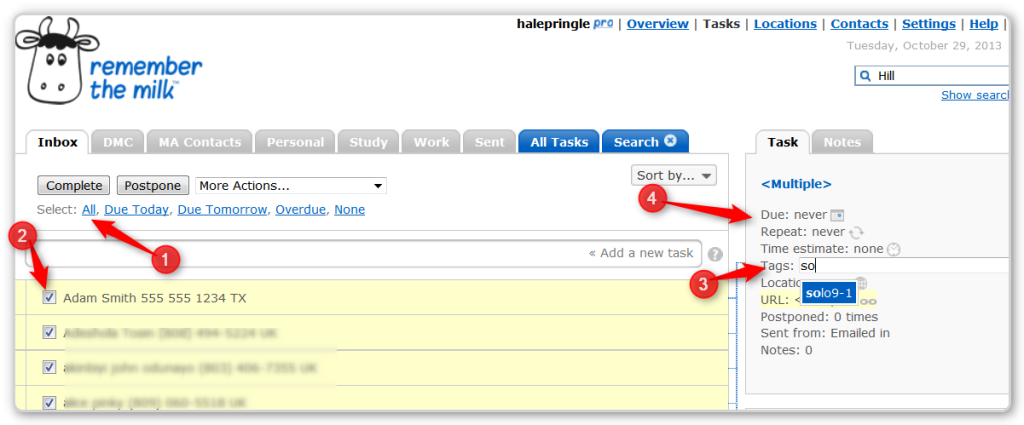
Task: Click the Time estimate: none value
Action: (x=868, y=249)
